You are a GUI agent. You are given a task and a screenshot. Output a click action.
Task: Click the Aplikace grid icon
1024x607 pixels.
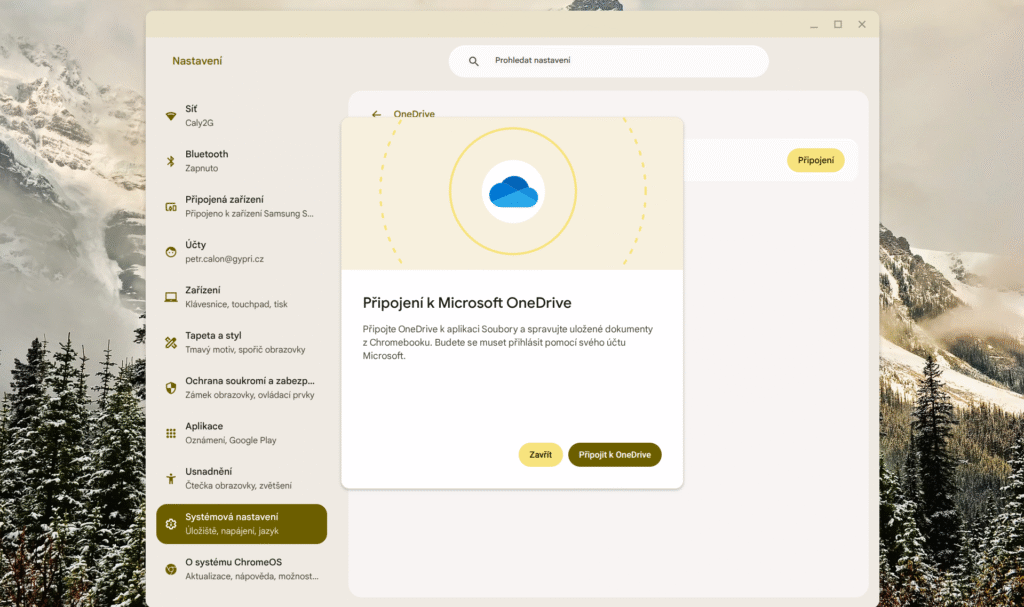(171, 433)
